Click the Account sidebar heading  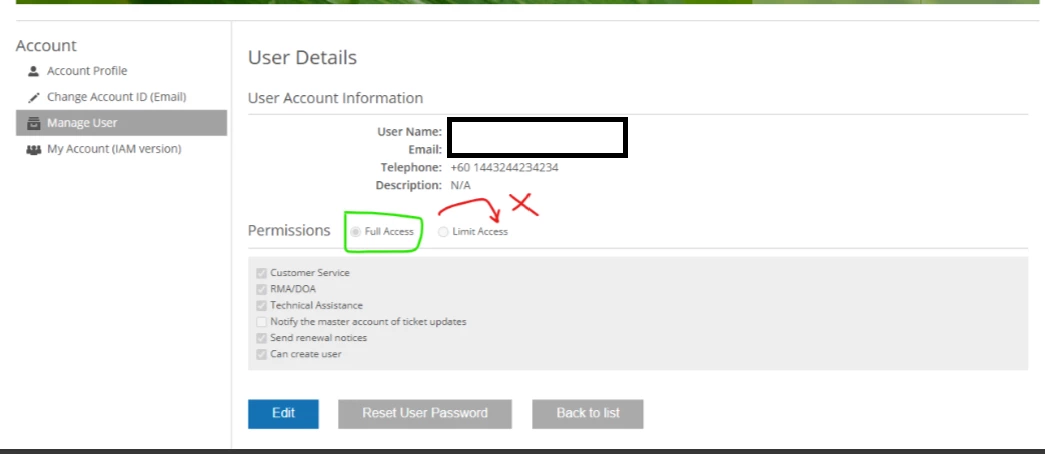47,45
